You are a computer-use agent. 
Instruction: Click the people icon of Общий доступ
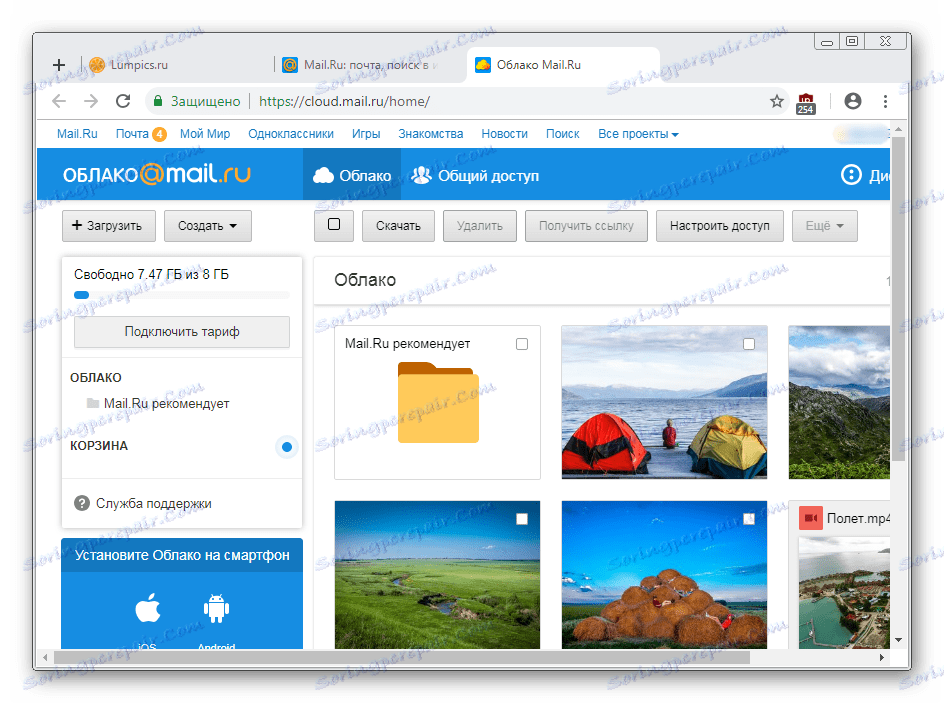point(421,176)
